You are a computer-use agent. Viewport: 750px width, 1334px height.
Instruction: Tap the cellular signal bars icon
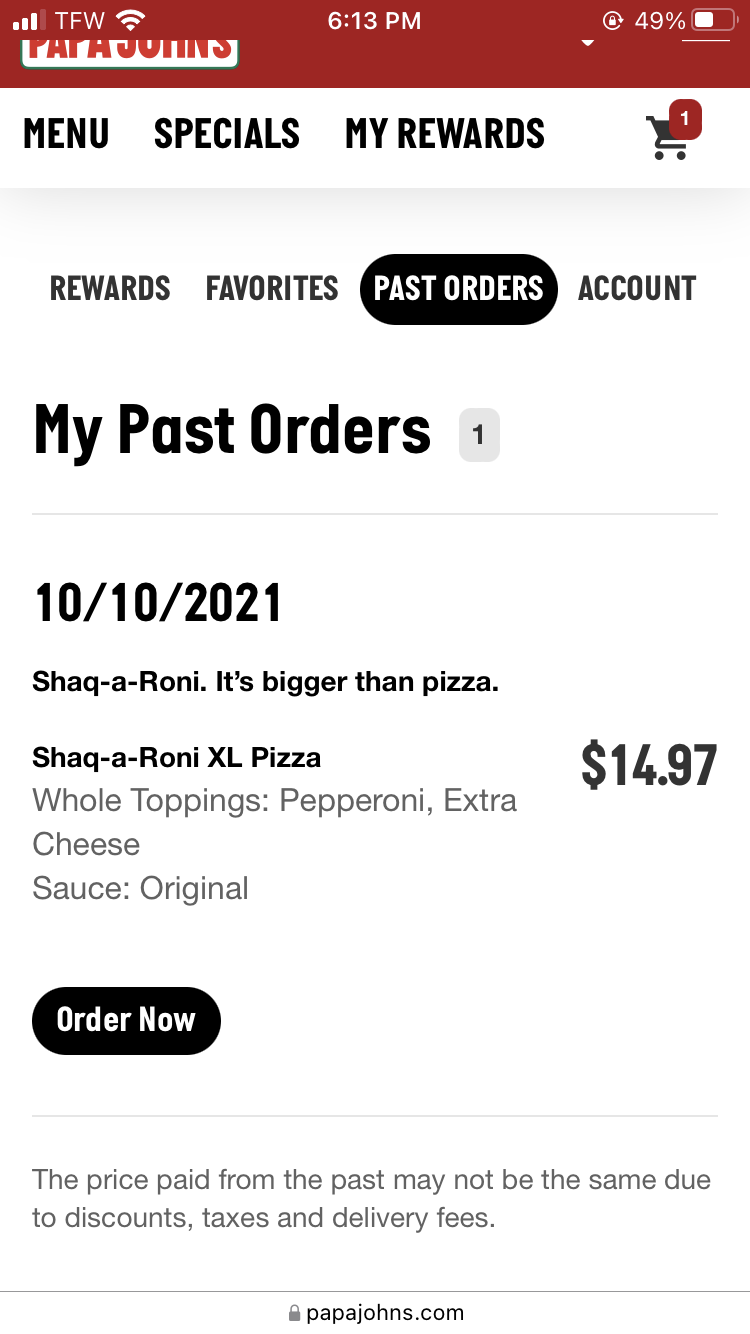click(x=30, y=20)
